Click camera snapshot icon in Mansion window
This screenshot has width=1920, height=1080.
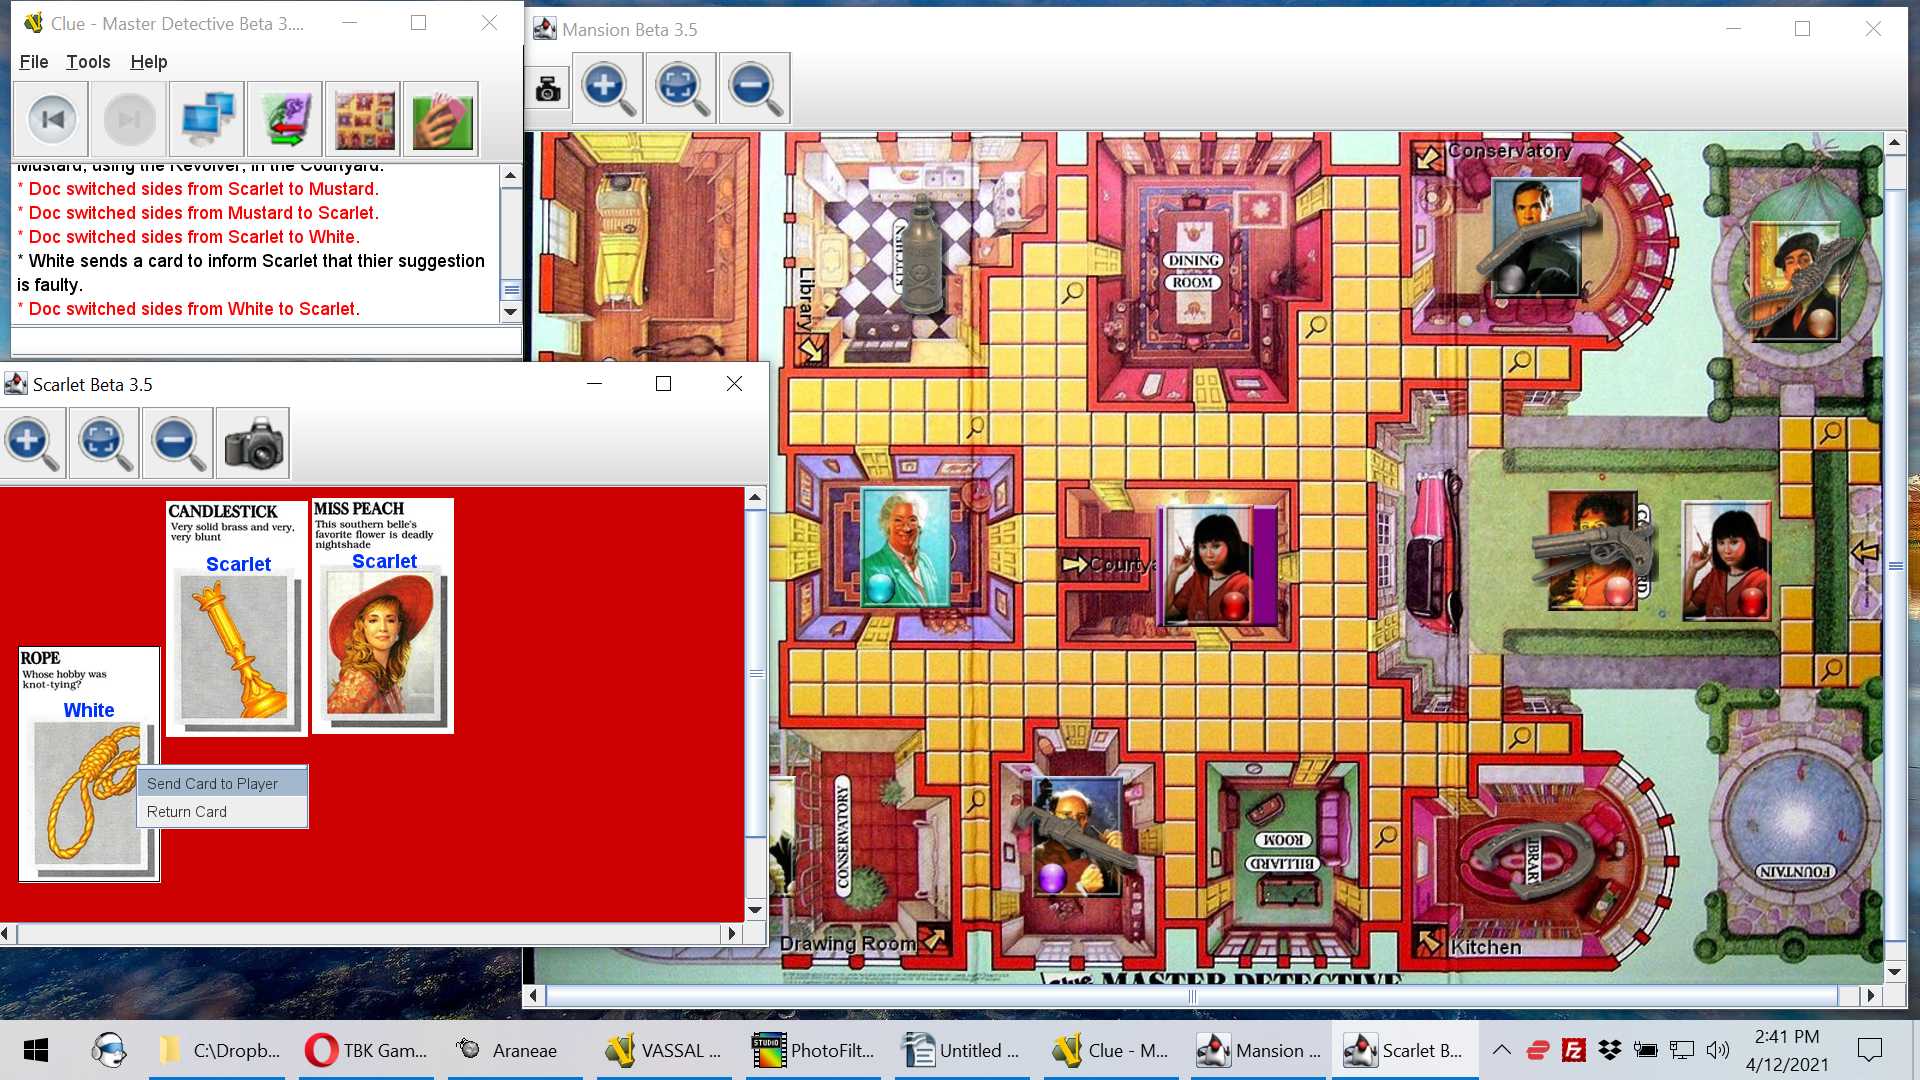(x=548, y=90)
